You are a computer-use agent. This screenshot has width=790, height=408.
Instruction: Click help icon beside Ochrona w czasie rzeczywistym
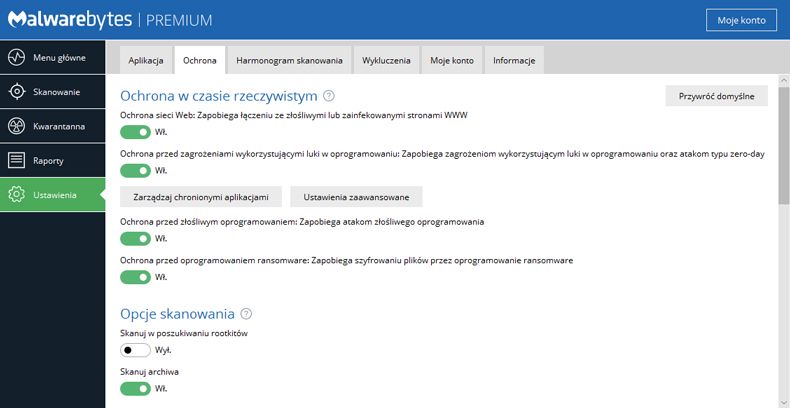click(329, 96)
